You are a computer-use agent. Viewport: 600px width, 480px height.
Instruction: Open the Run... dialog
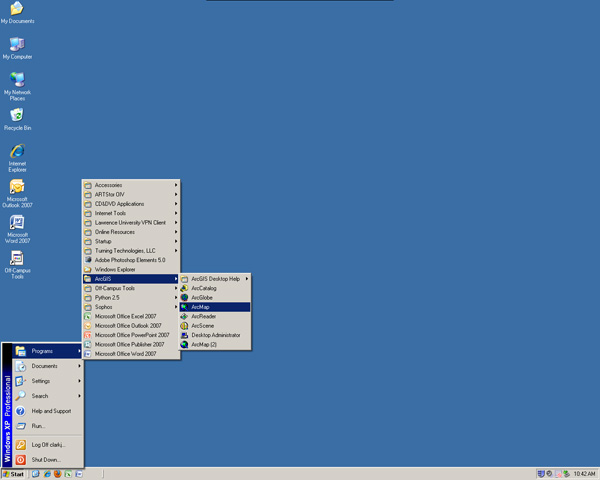[48, 426]
